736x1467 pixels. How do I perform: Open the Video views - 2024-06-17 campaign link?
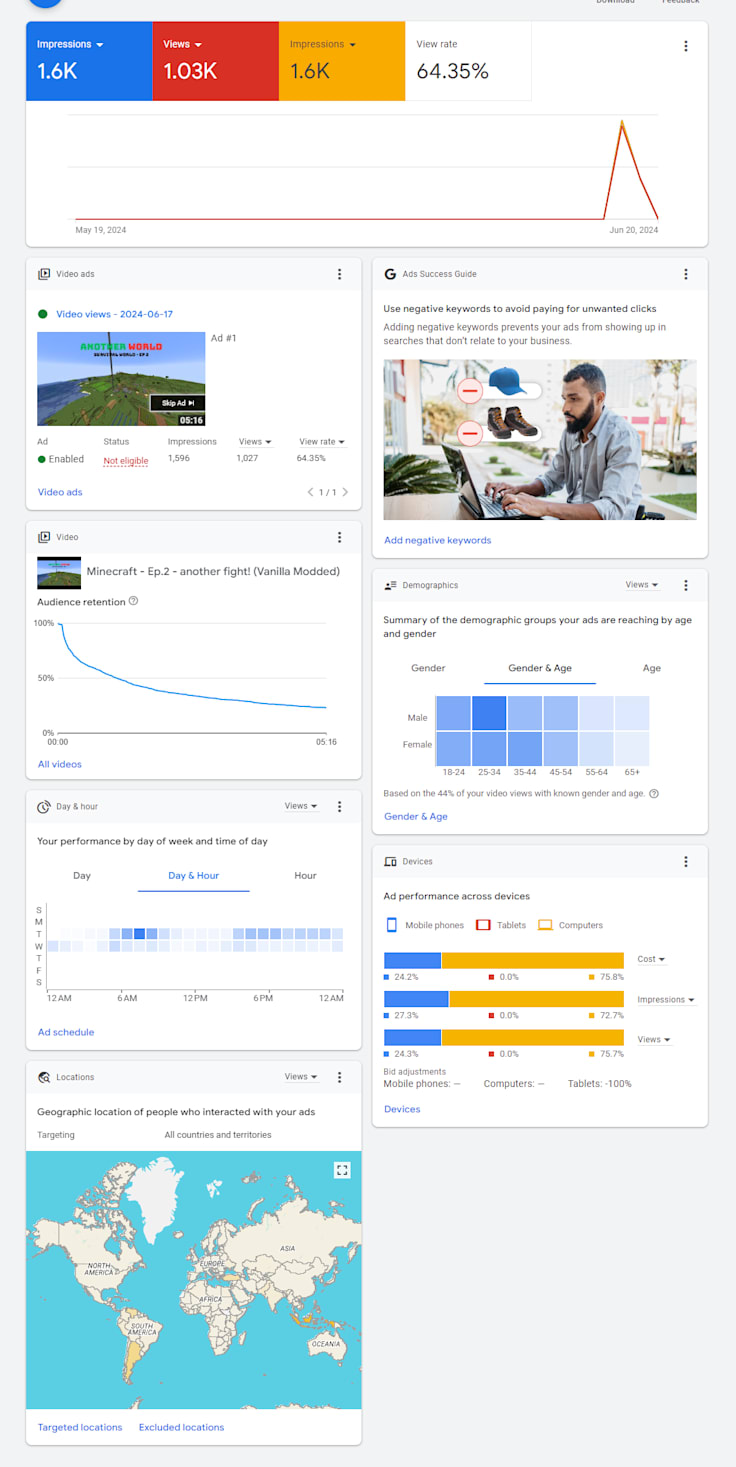click(114, 314)
